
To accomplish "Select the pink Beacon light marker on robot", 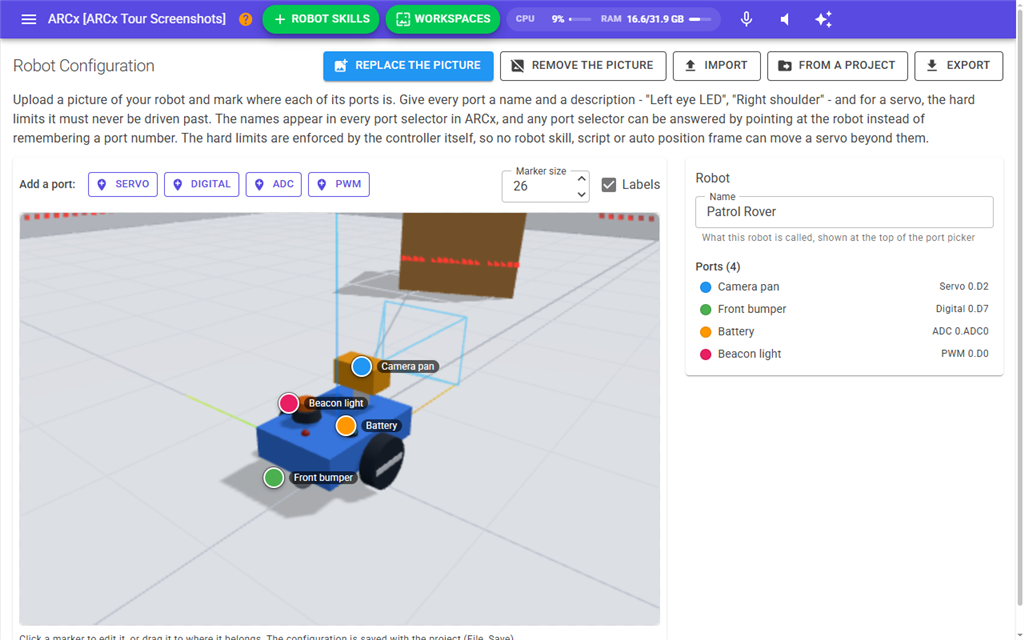I will [289, 403].
